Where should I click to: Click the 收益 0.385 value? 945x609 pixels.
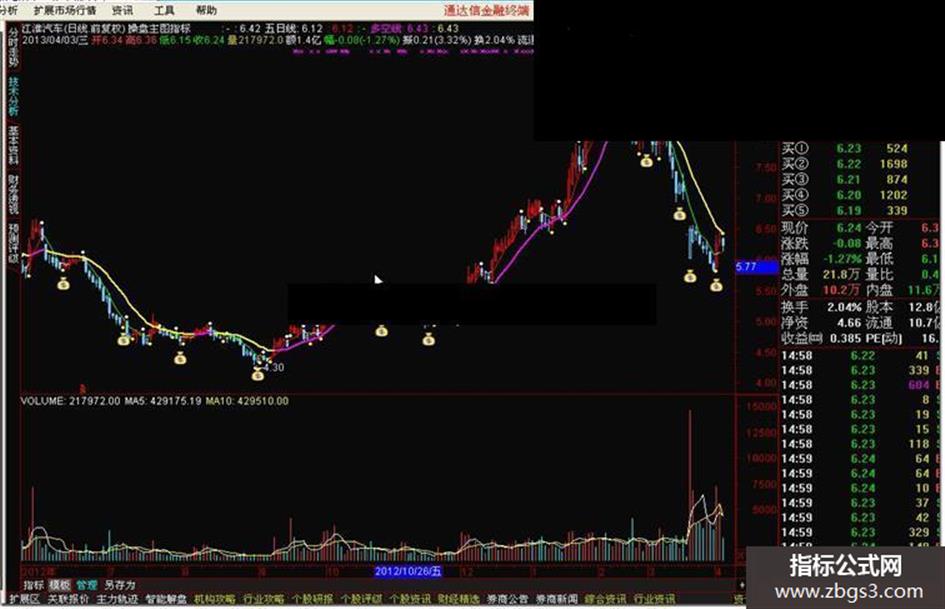point(846,338)
